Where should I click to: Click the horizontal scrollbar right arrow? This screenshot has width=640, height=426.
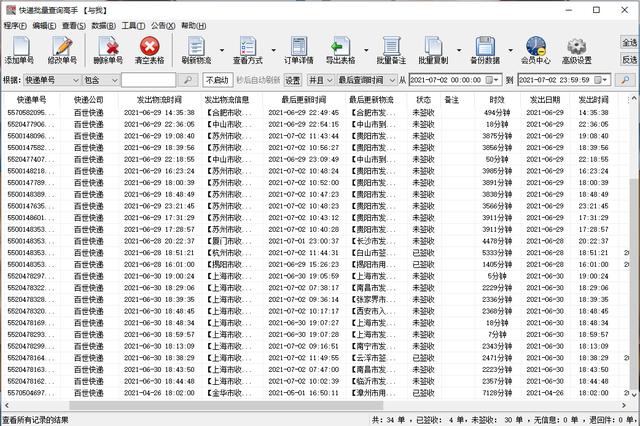pos(624,405)
